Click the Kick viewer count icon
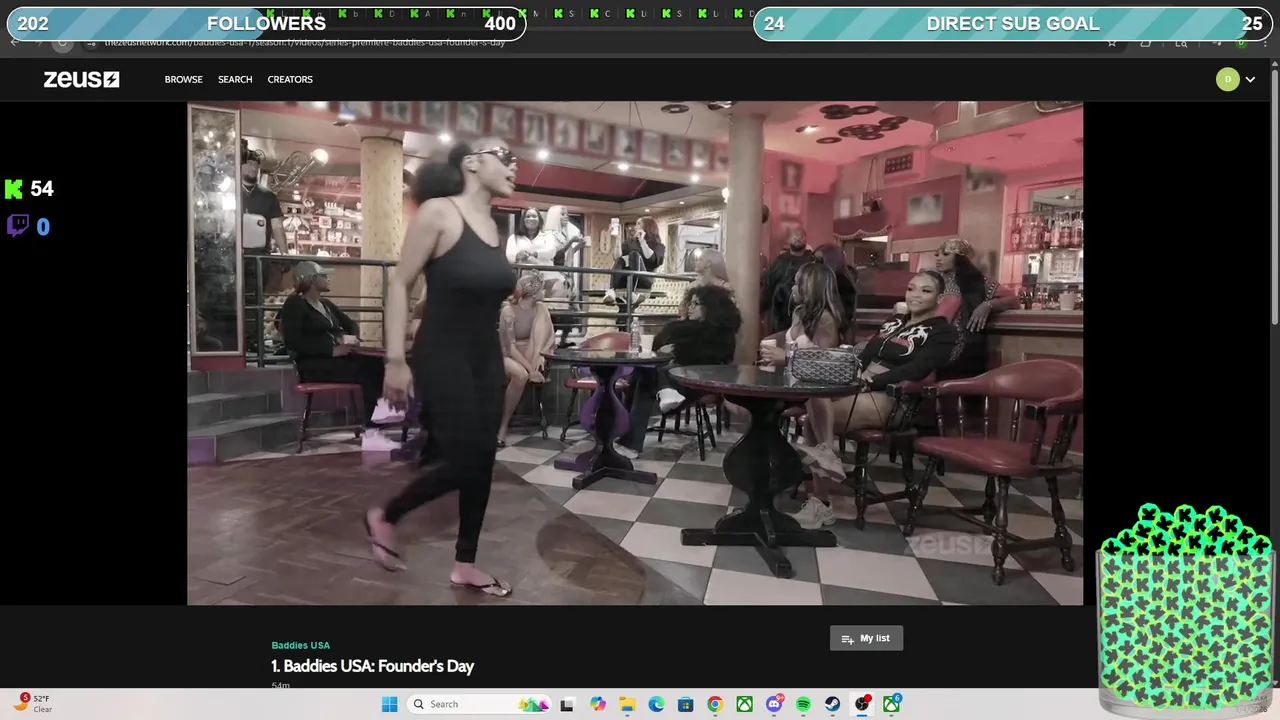Image resolution: width=1280 pixels, height=720 pixels. [14, 189]
